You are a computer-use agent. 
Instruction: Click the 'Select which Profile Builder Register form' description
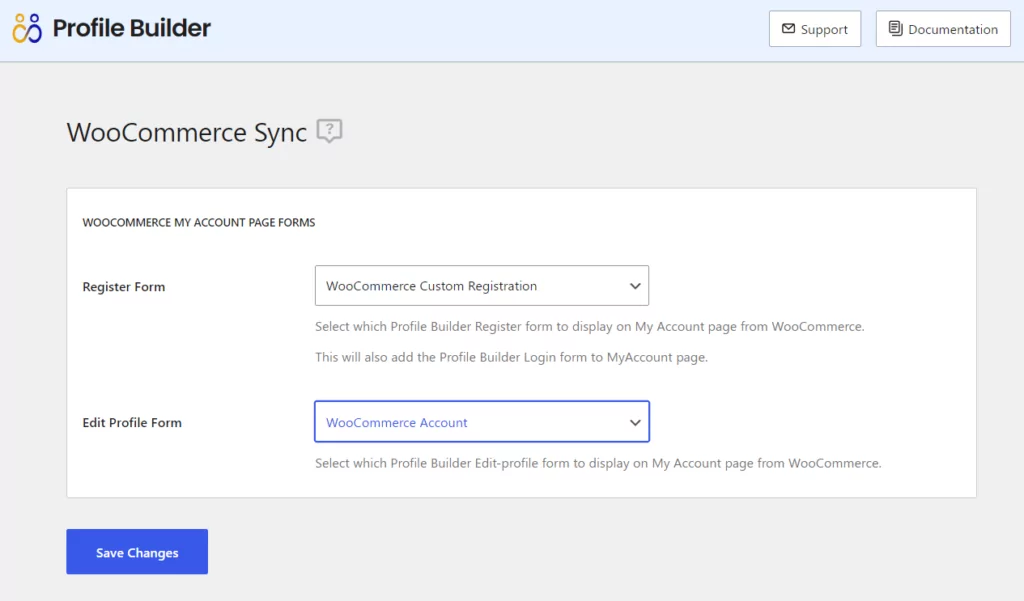click(x=590, y=327)
